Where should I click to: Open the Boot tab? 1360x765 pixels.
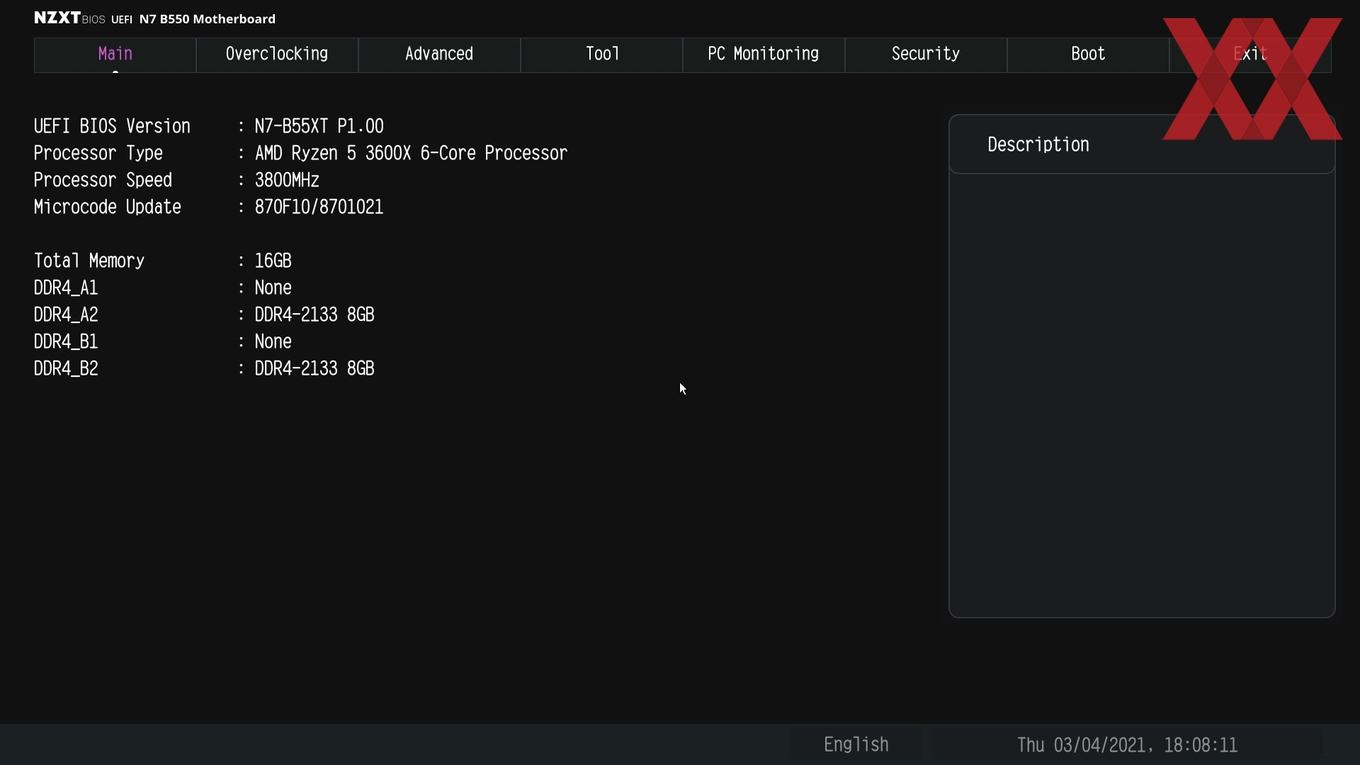(1088, 54)
